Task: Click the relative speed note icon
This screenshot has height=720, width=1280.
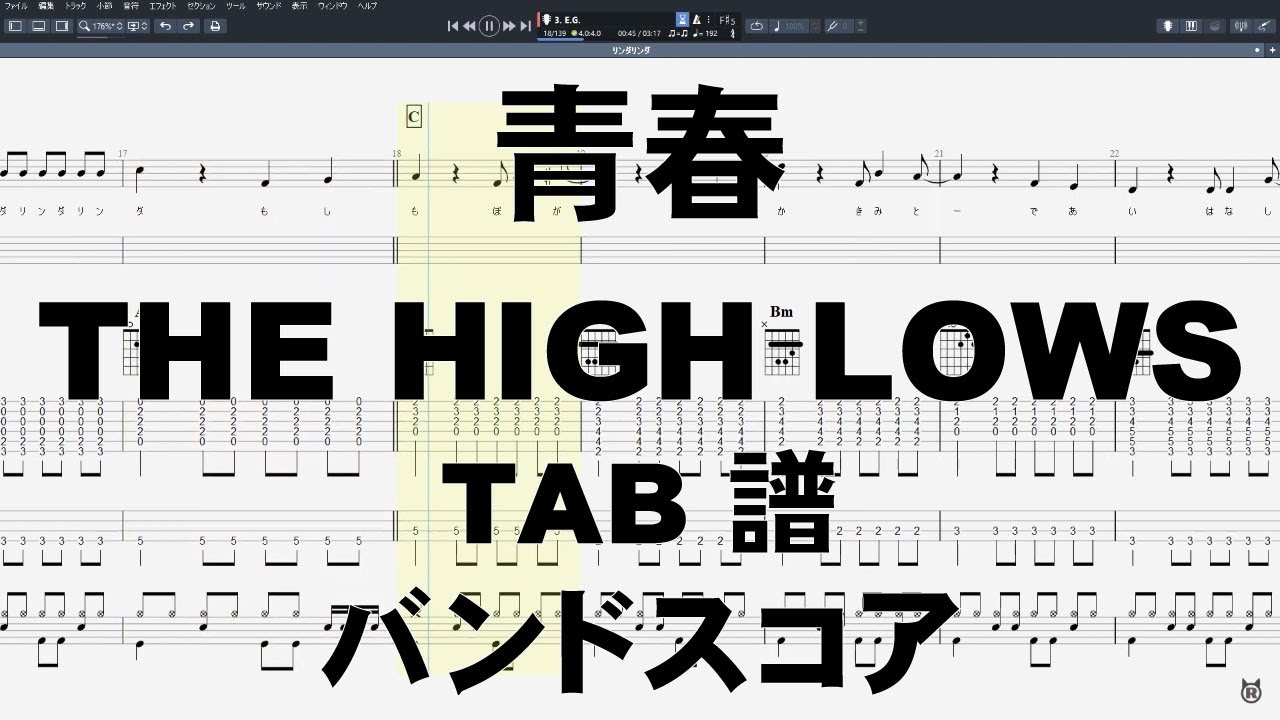Action: pos(779,26)
